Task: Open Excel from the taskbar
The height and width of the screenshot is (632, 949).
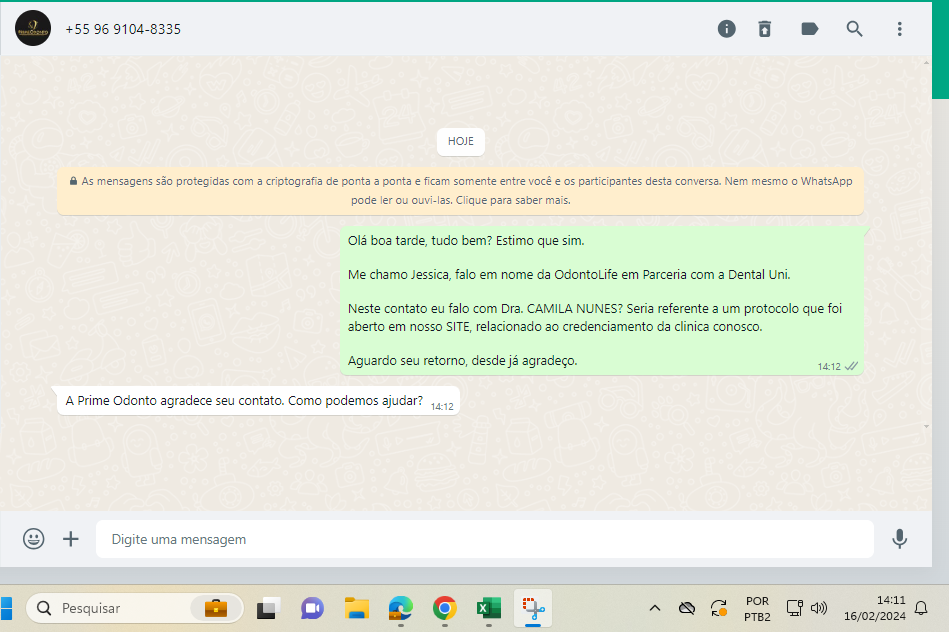Action: pyautogui.click(x=489, y=608)
